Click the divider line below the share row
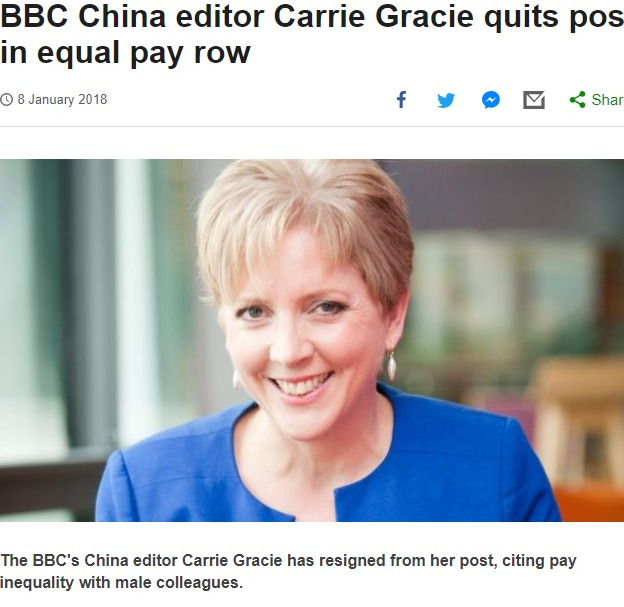This screenshot has height=607, width=624. point(312,127)
